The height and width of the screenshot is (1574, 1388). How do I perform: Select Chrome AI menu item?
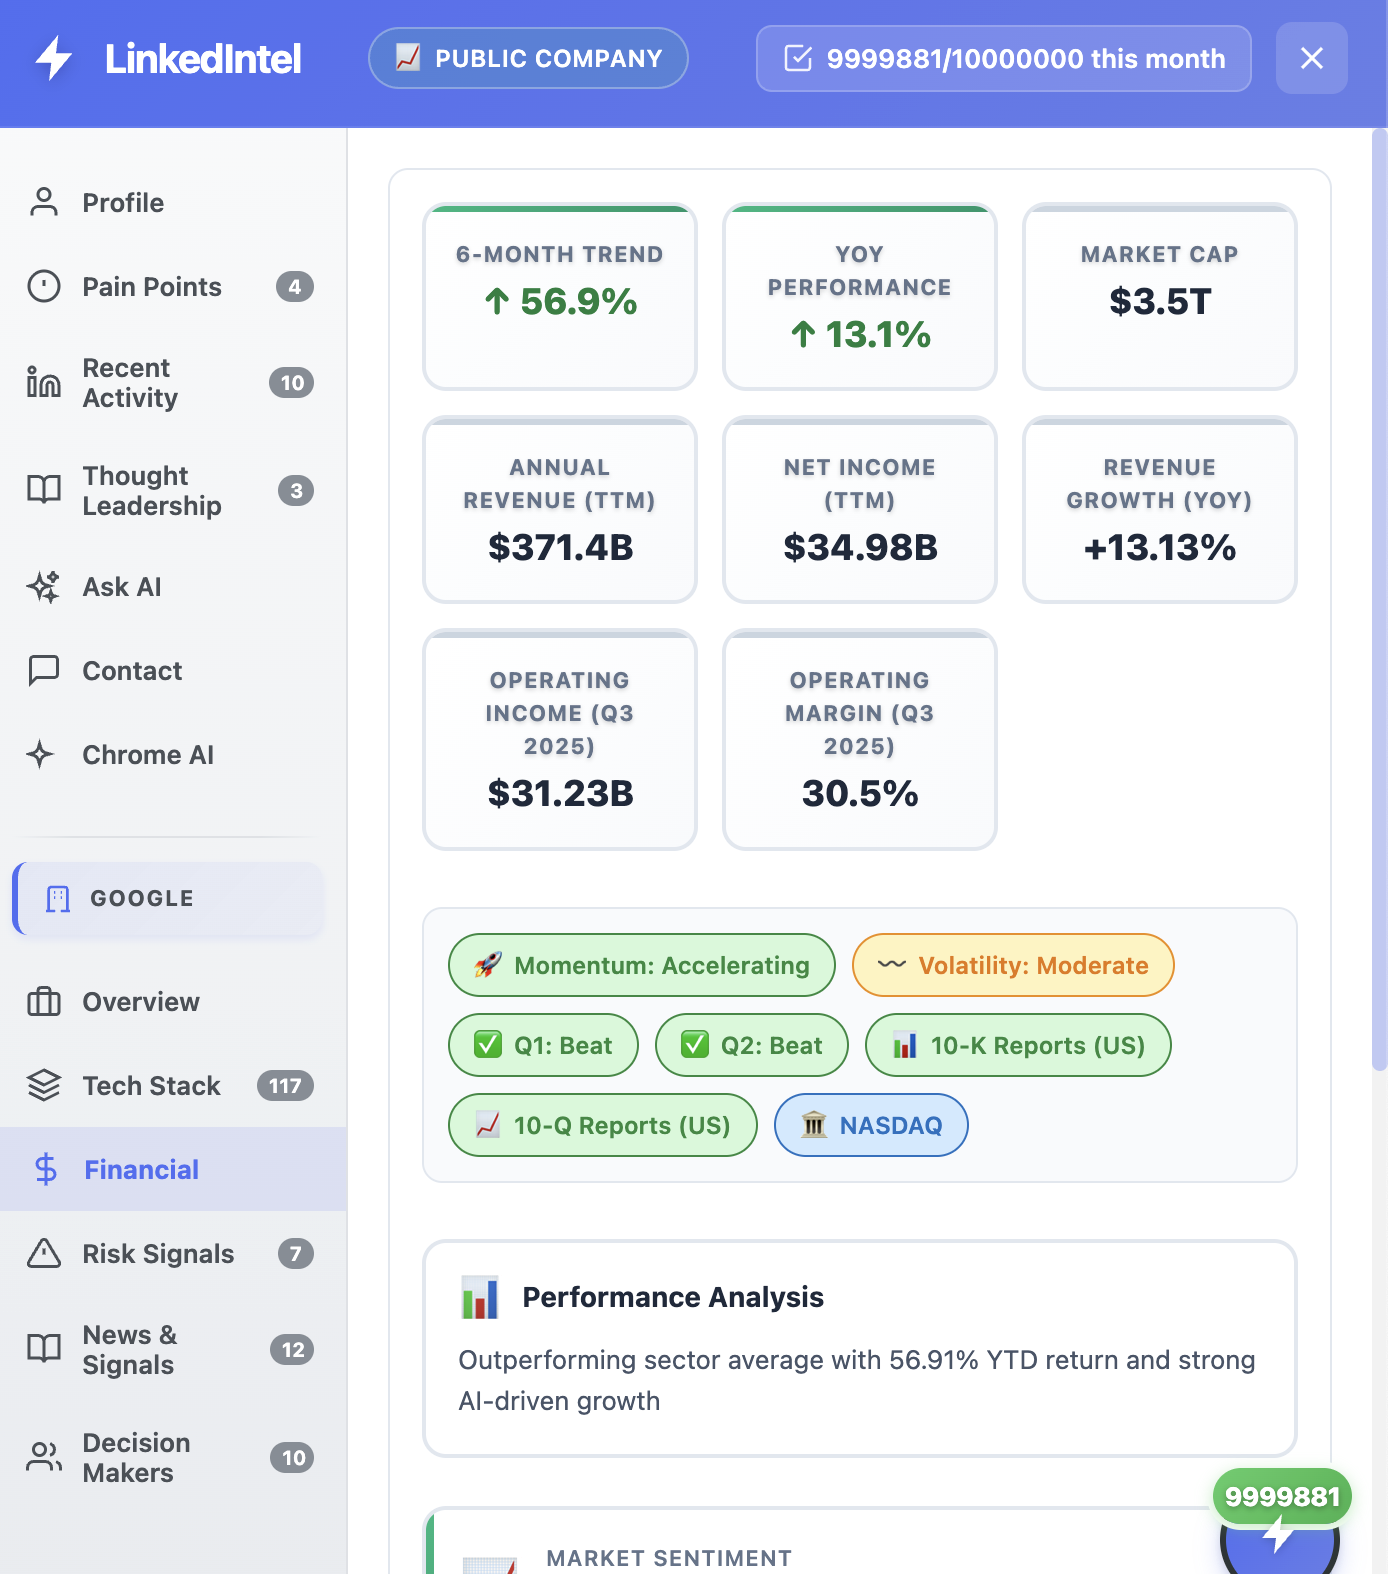pos(173,754)
